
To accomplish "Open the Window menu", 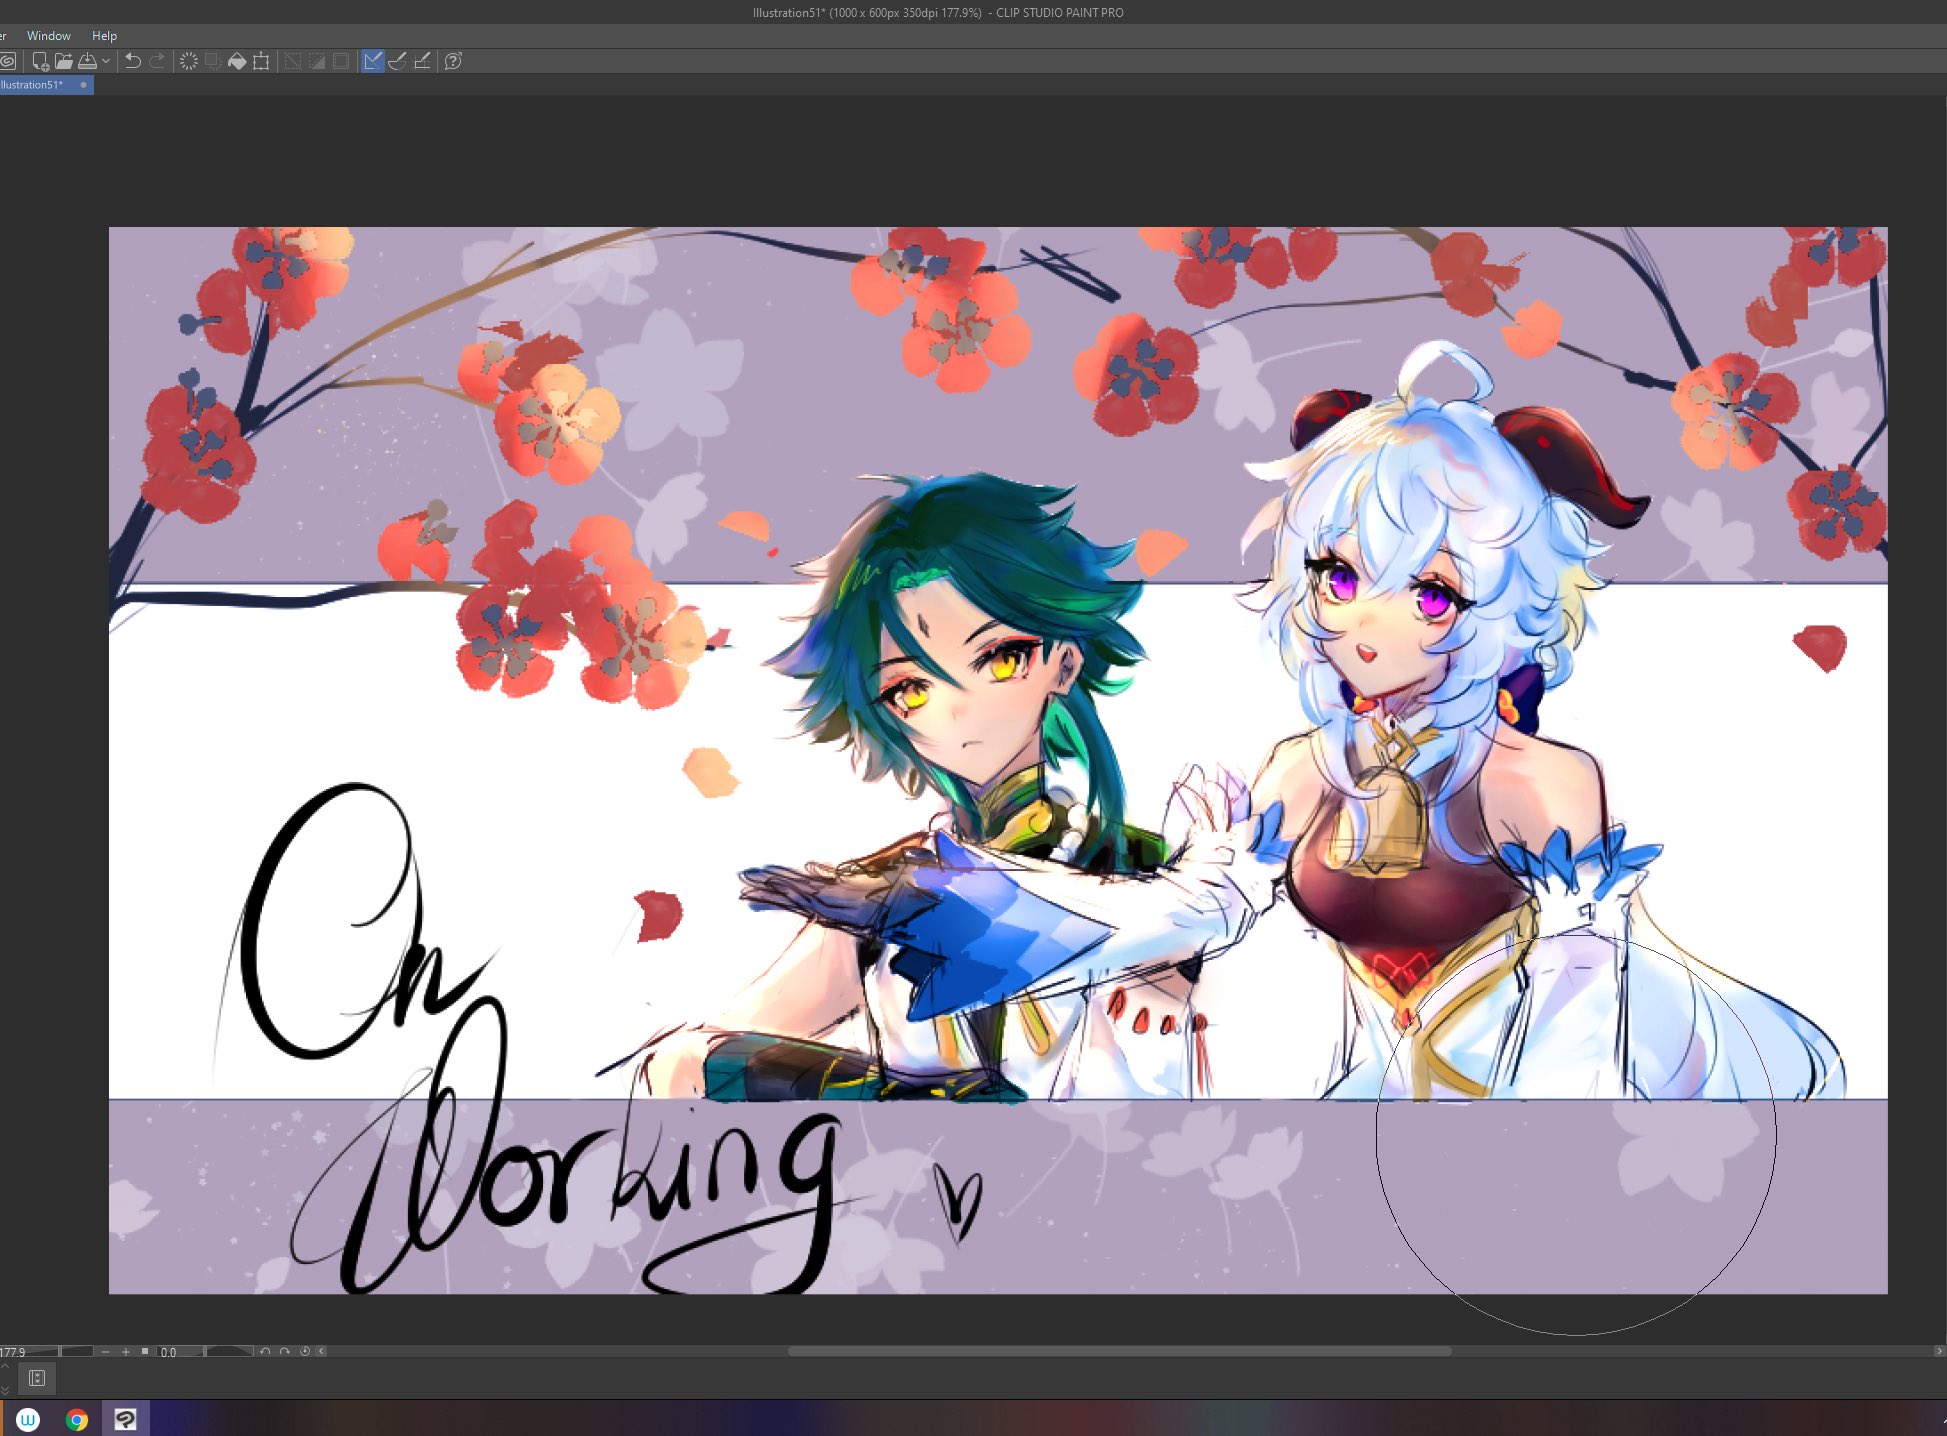I will pyautogui.click(x=49, y=35).
